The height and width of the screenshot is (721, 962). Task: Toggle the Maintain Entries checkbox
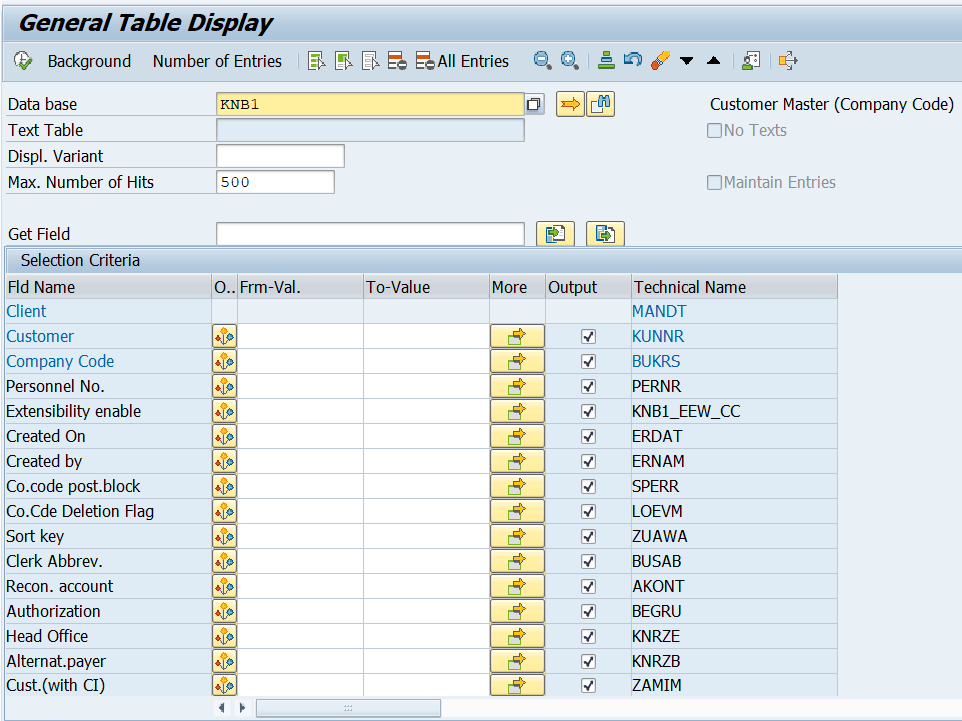714,183
